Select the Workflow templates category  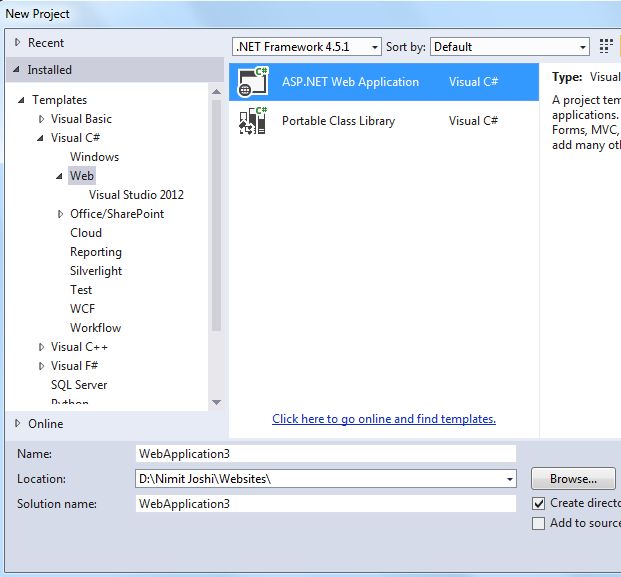click(x=95, y=328)
